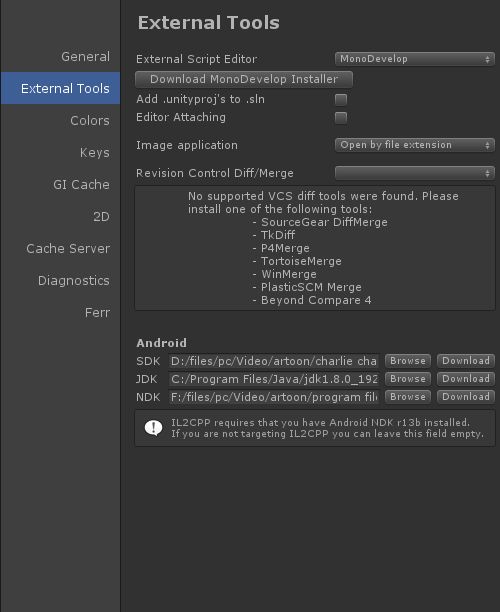Download the JDK
Image resolution: width=500 pixels, height=612 pixels.
(466, 379)
